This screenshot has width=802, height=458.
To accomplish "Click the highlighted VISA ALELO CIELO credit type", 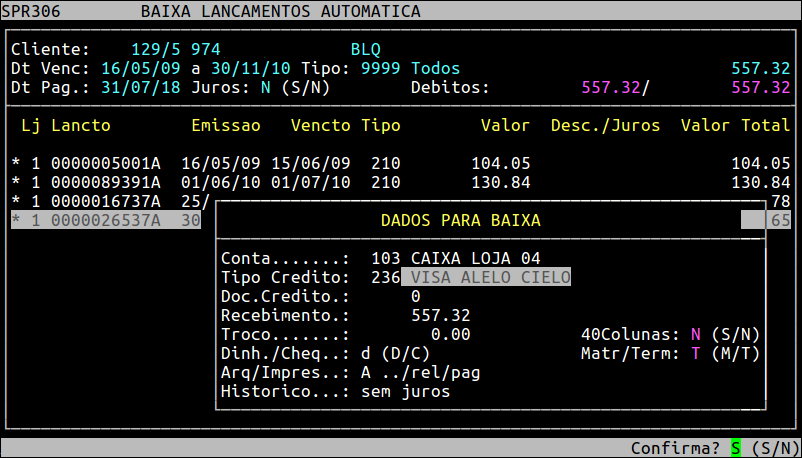I will point(486,277).
